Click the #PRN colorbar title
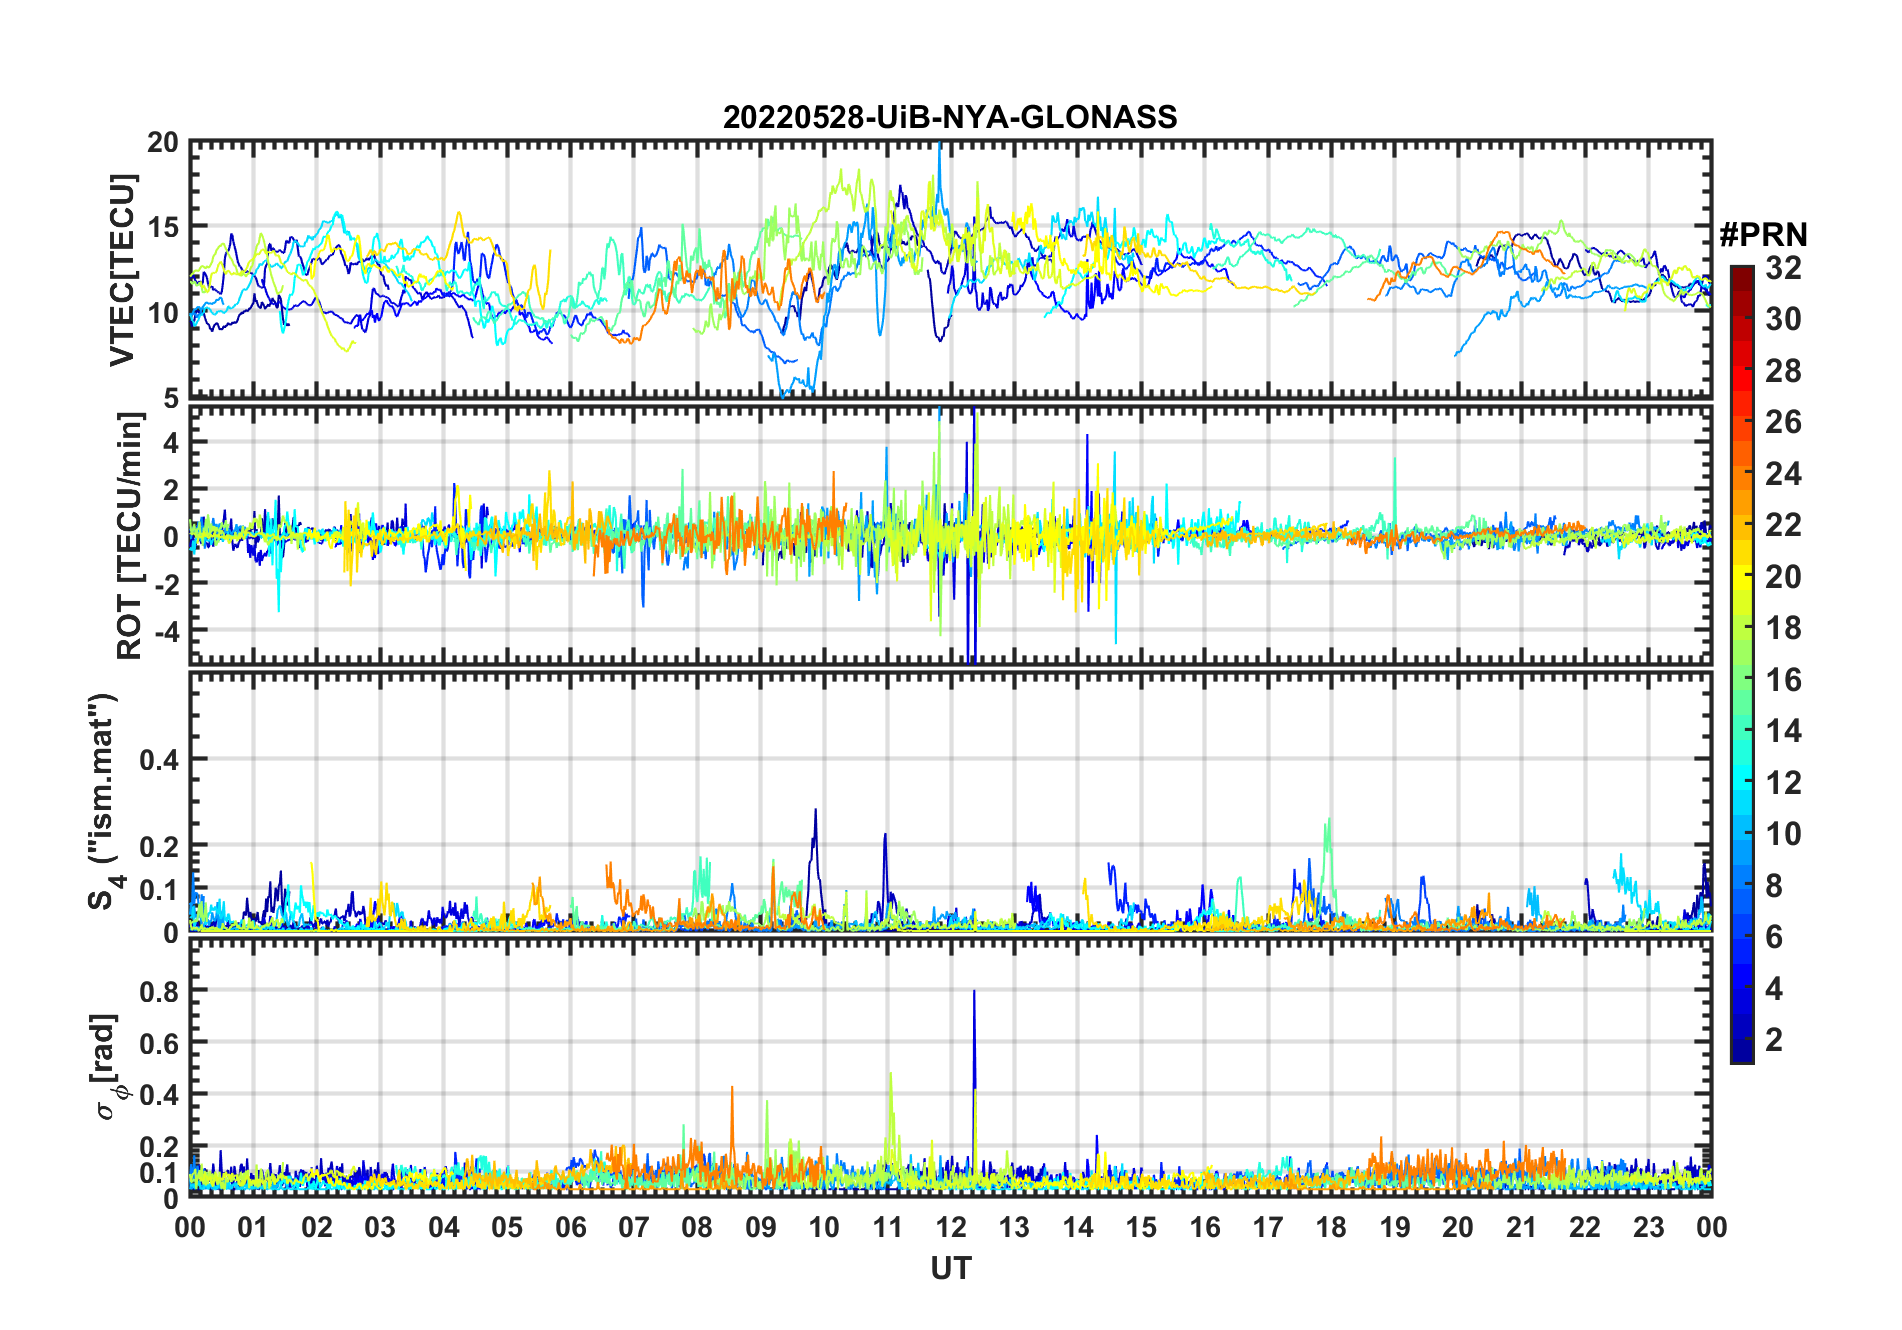 [x=1763, y=235]
